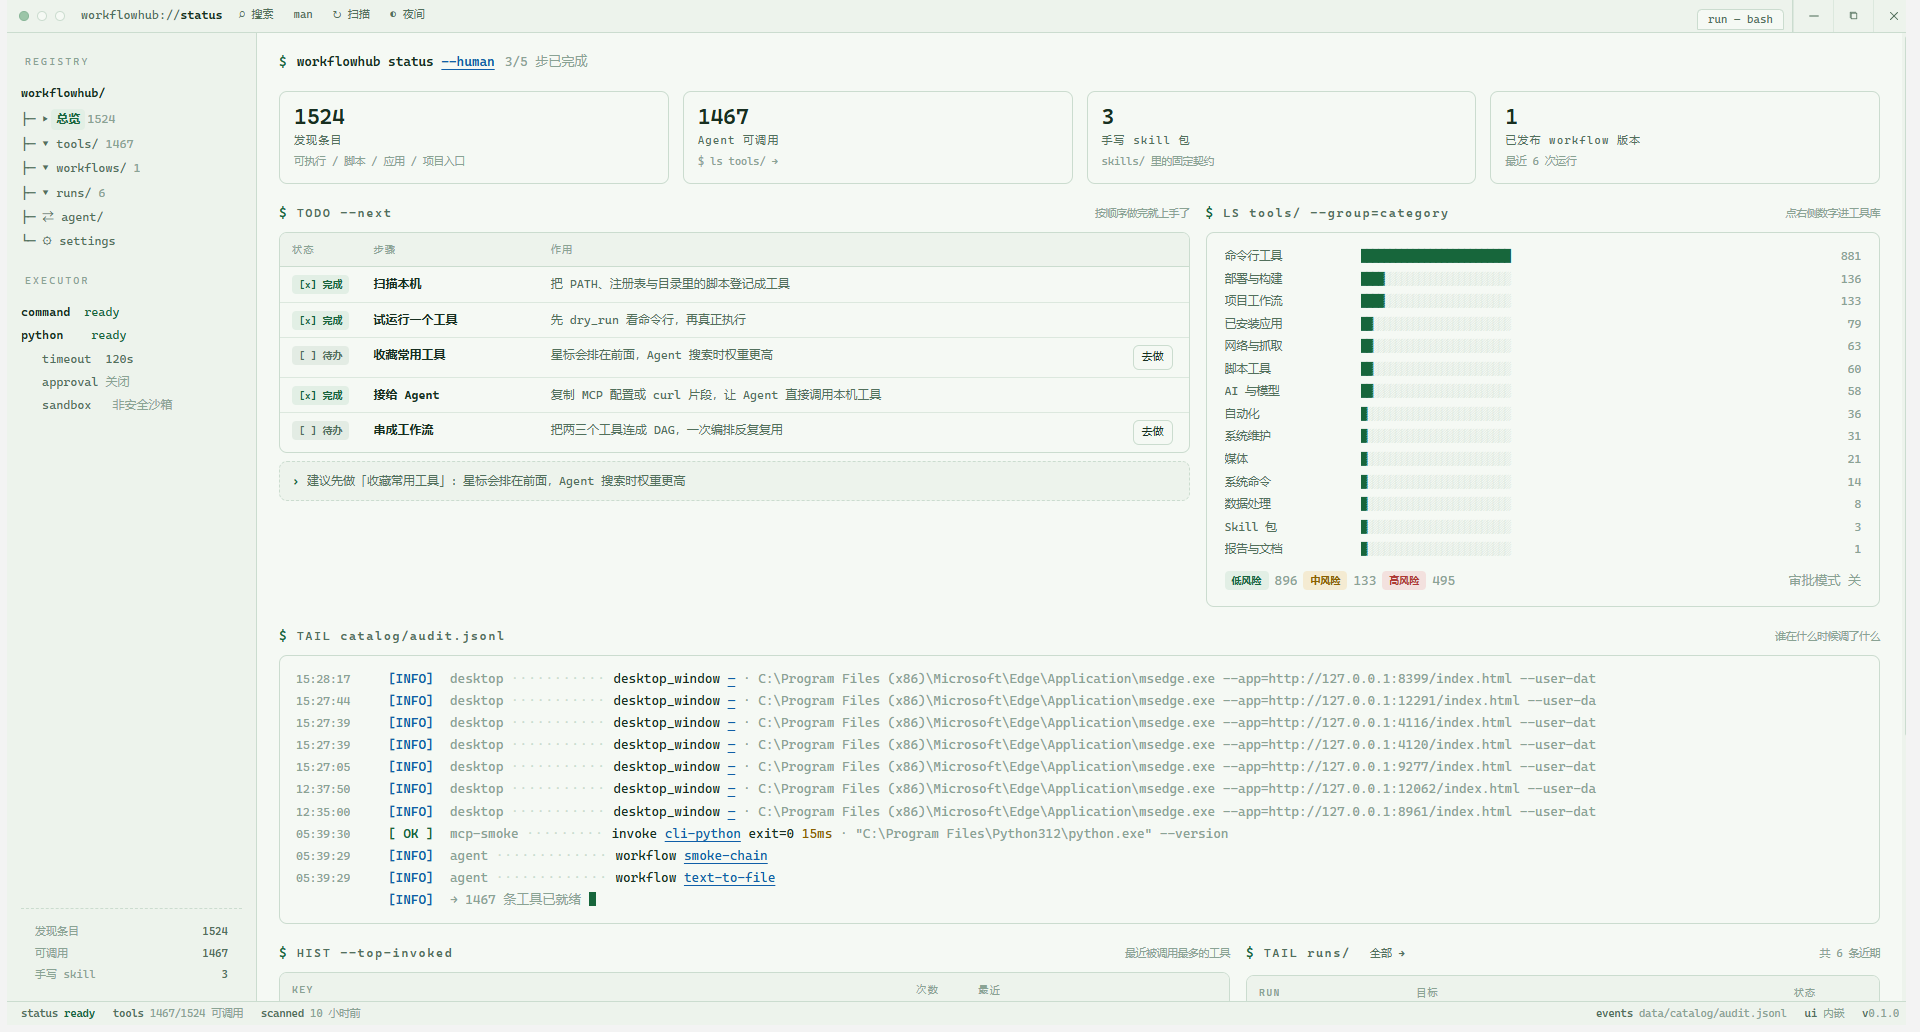The width and height of the screenshot is (1920, 1032).
Task: Click the approval 关闭 executor setting
Action: 86,382
